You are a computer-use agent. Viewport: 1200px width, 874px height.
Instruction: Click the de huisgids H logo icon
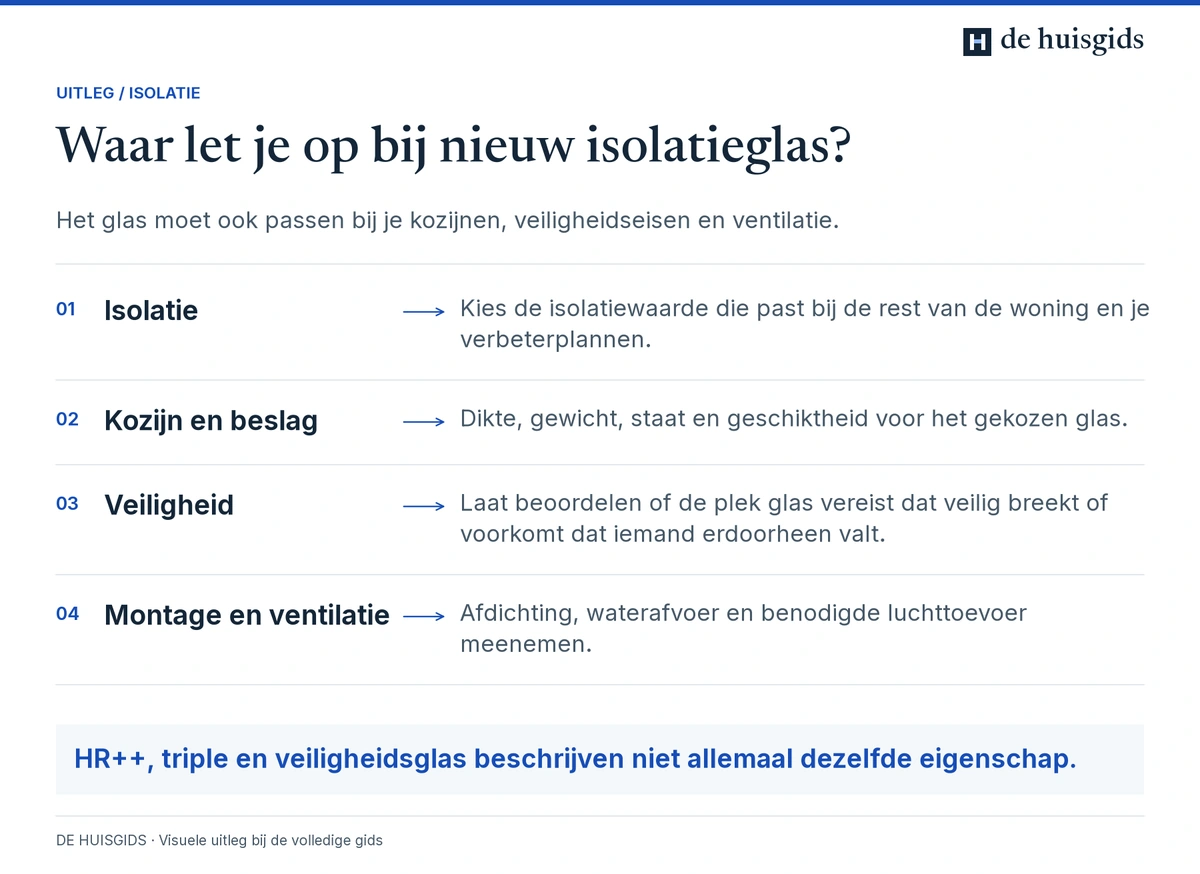tap(977, 41)
